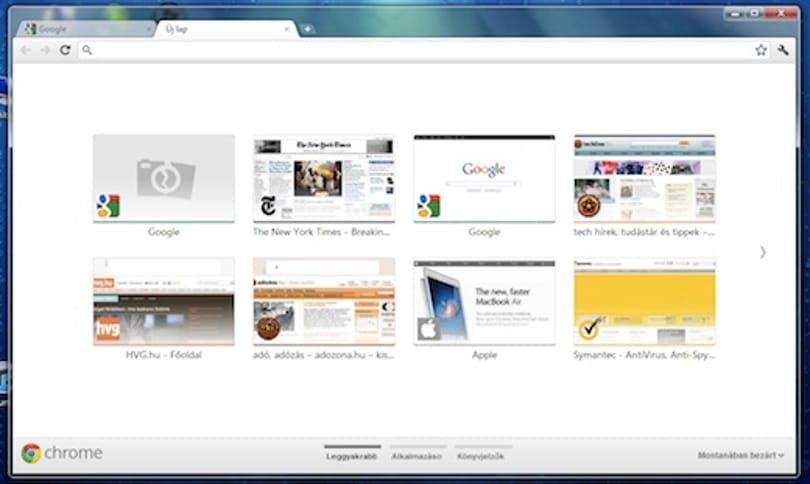The image size is (810, 484).
Task: Open a new tab with plus button
Action: pos(307,29)
